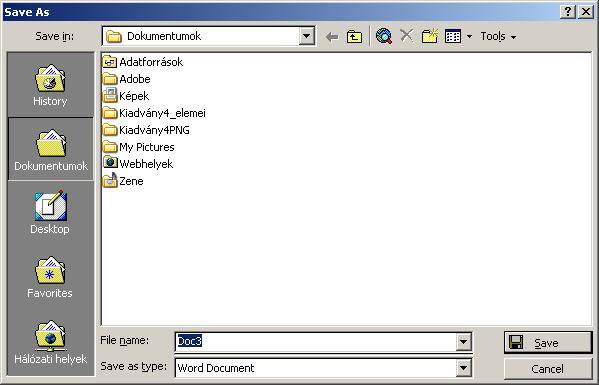Select the Adobe folder icon
Screen dimensions: 599x385
point(110,79)
